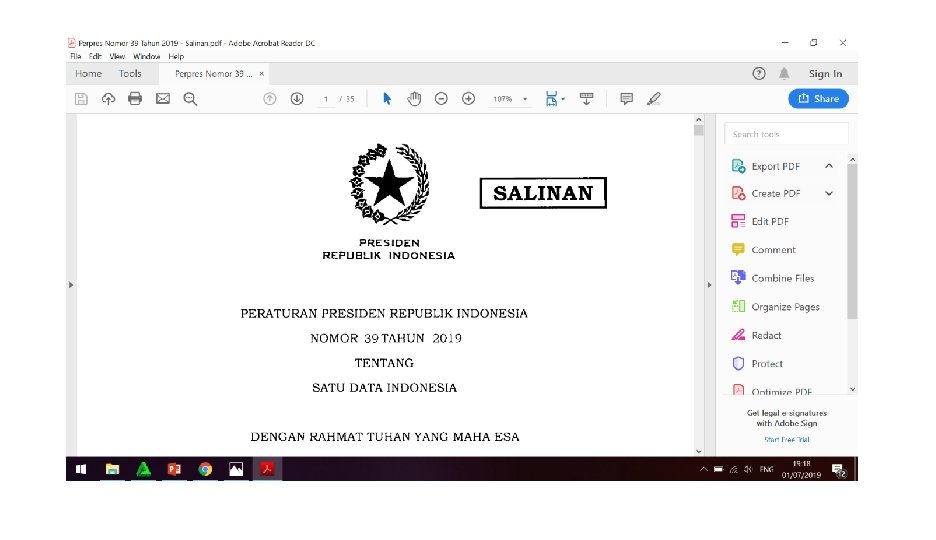This screenshot has height=540, width=936.
Task: Click the current page number field
Action: pyautogui.click(x=326, y=99)
